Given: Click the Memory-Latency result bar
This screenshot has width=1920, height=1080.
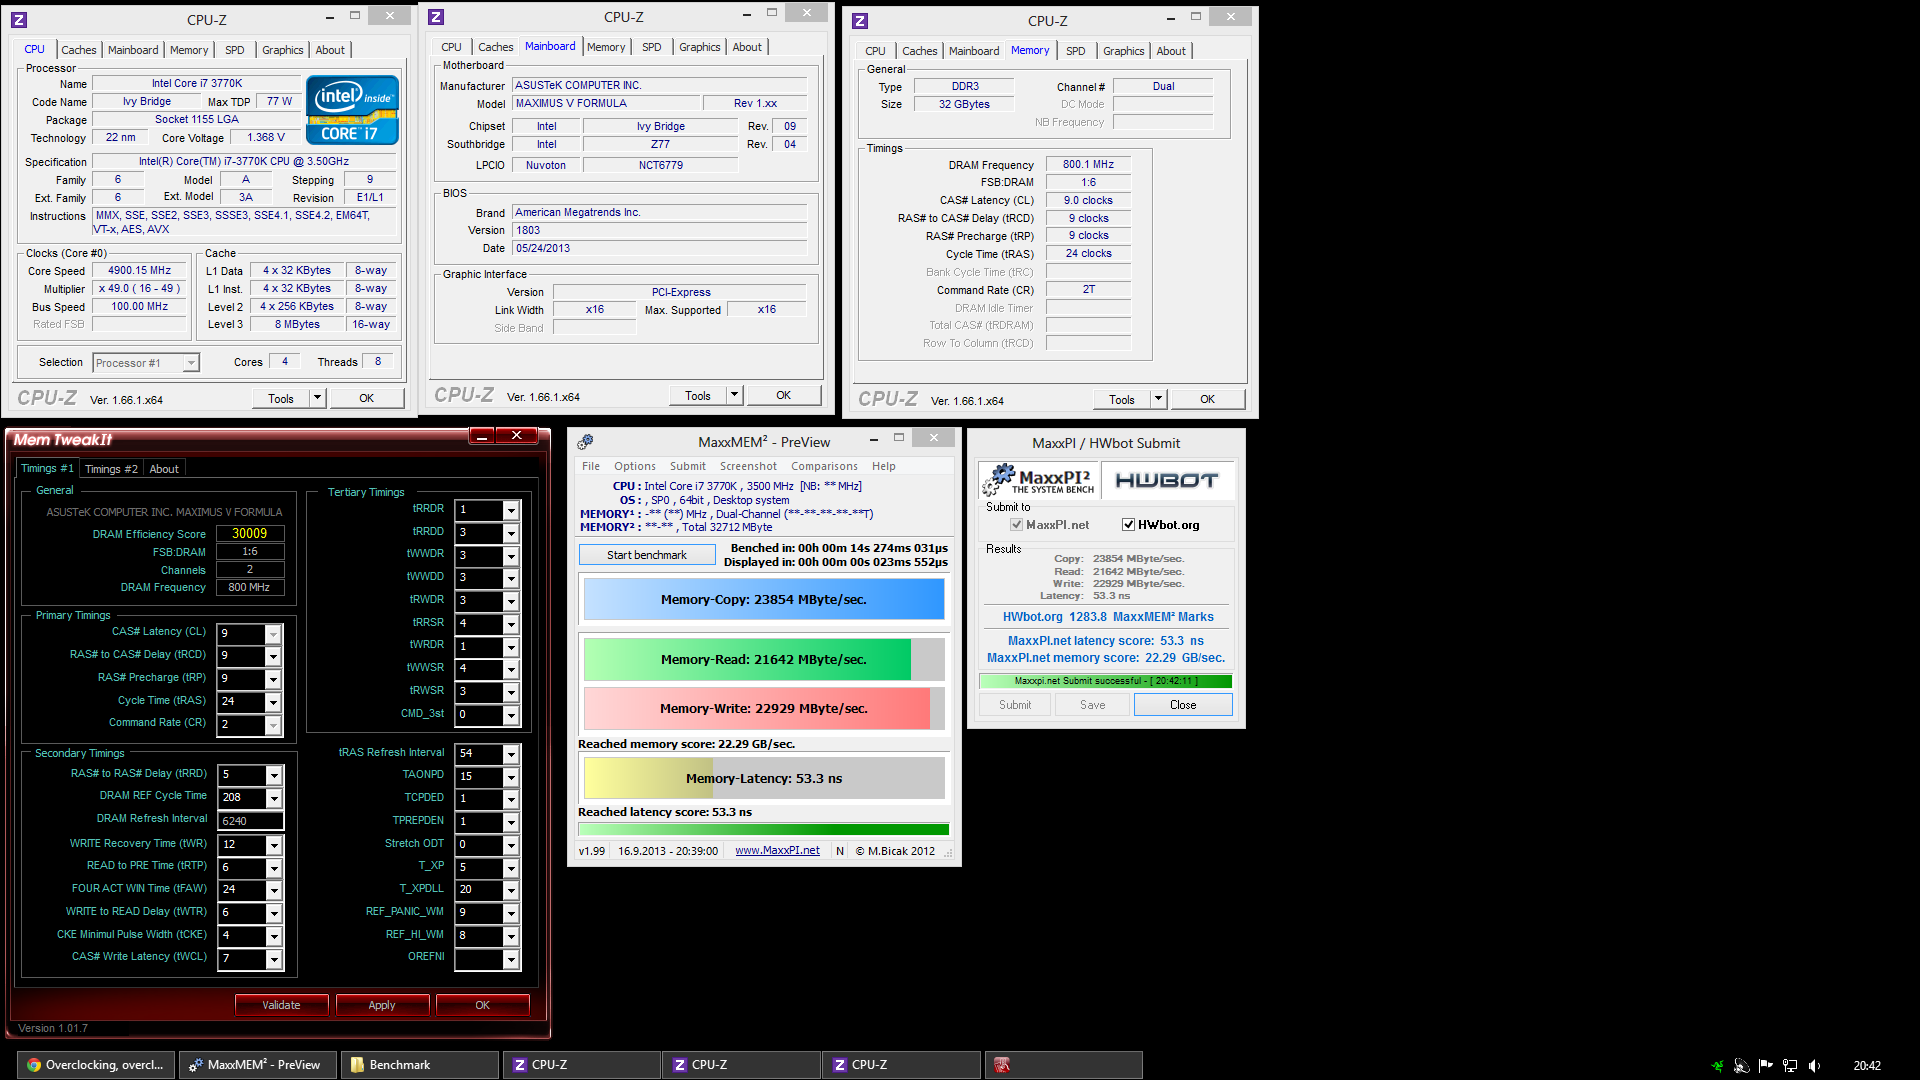Looking at the screenshot, I should pos(764,778).
